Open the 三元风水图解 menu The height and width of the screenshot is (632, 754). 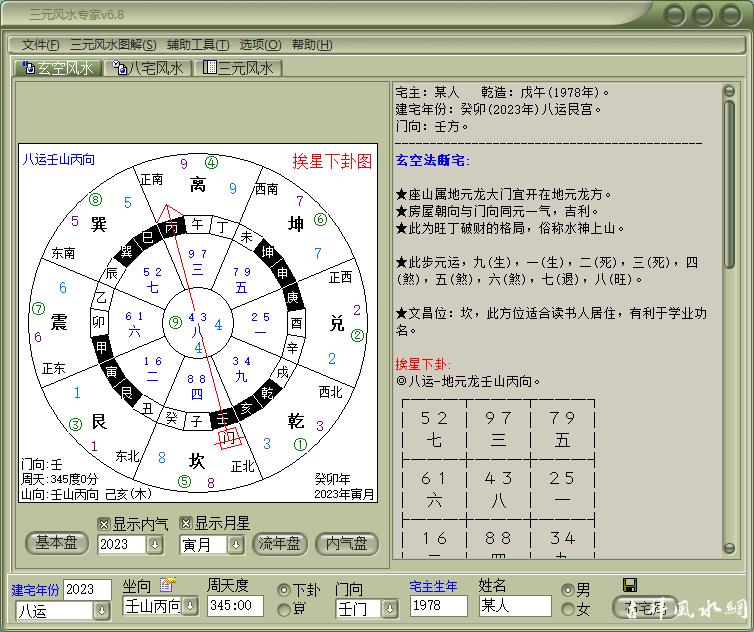[x=113, y=45]
